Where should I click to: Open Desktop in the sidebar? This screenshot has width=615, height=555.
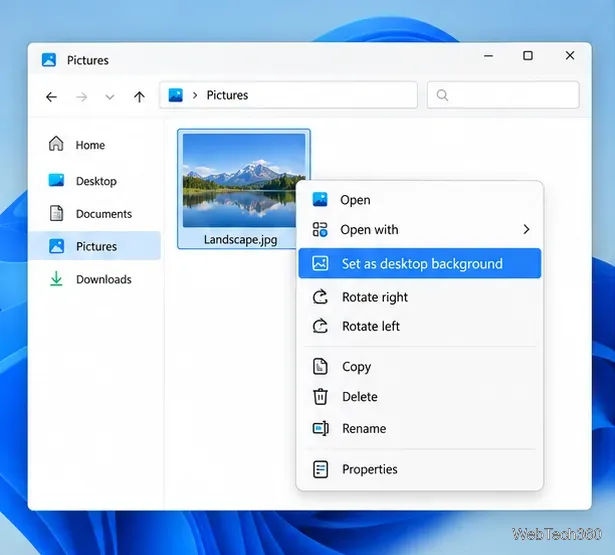(94, 181)
